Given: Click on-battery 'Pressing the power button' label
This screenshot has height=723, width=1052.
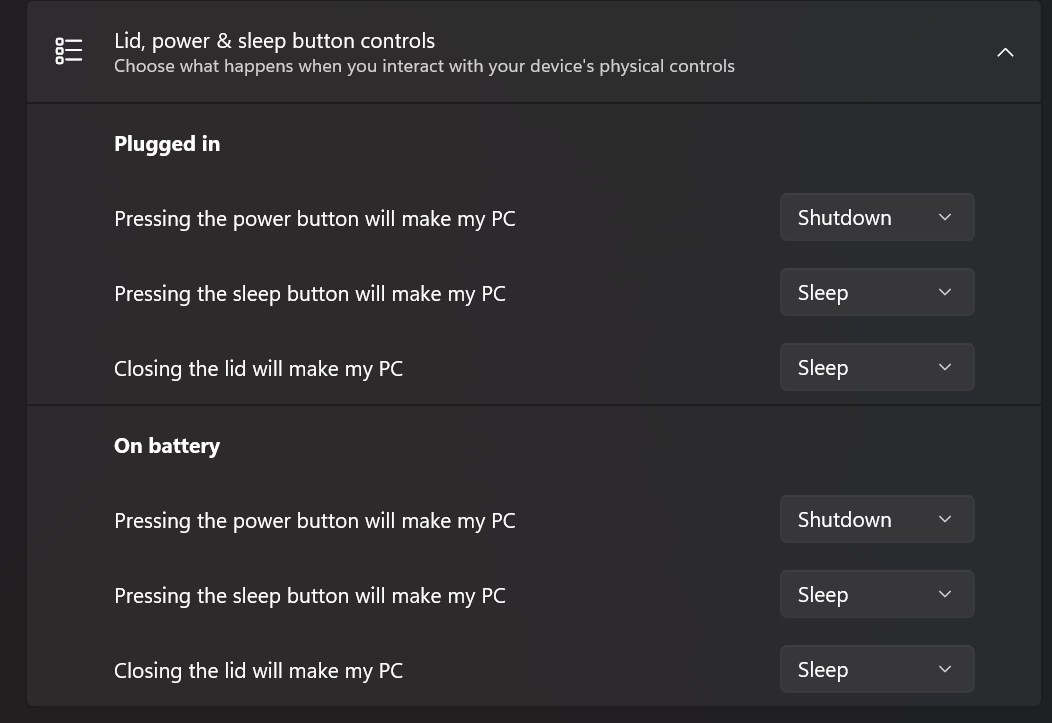Looking at the screenshot, I should pos(315,521).
